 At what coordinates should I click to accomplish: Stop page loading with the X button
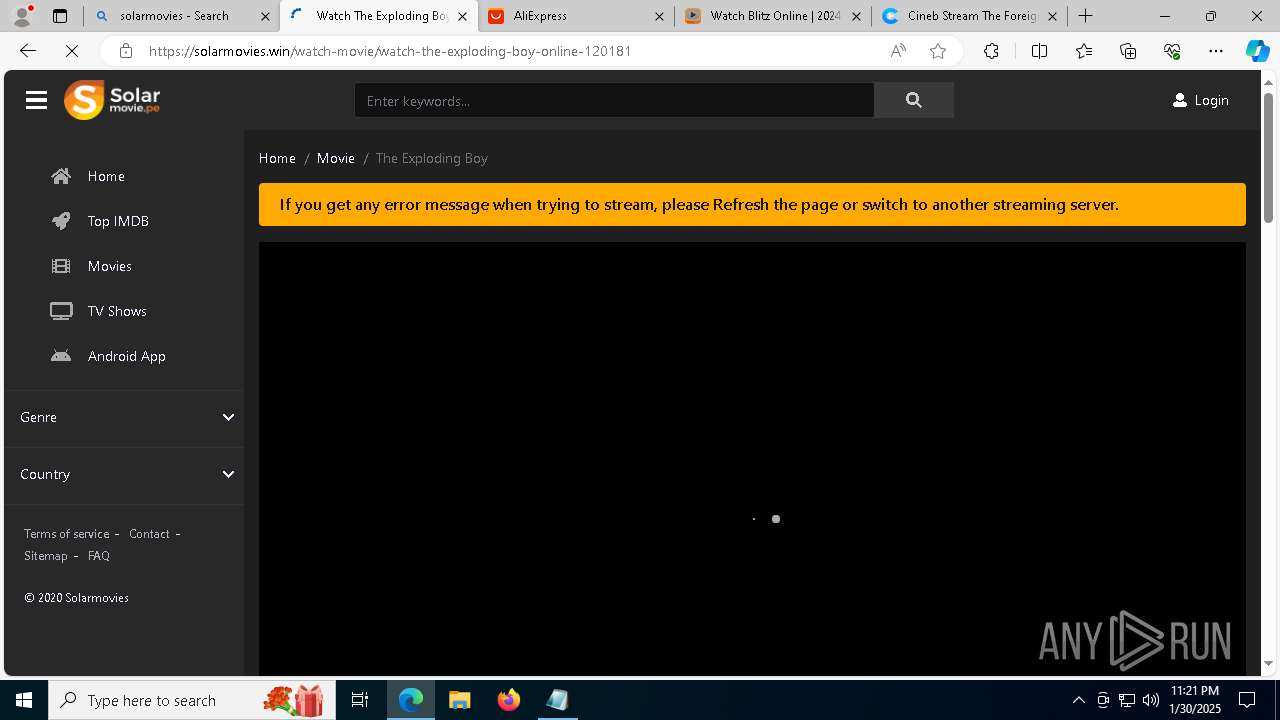72,51
